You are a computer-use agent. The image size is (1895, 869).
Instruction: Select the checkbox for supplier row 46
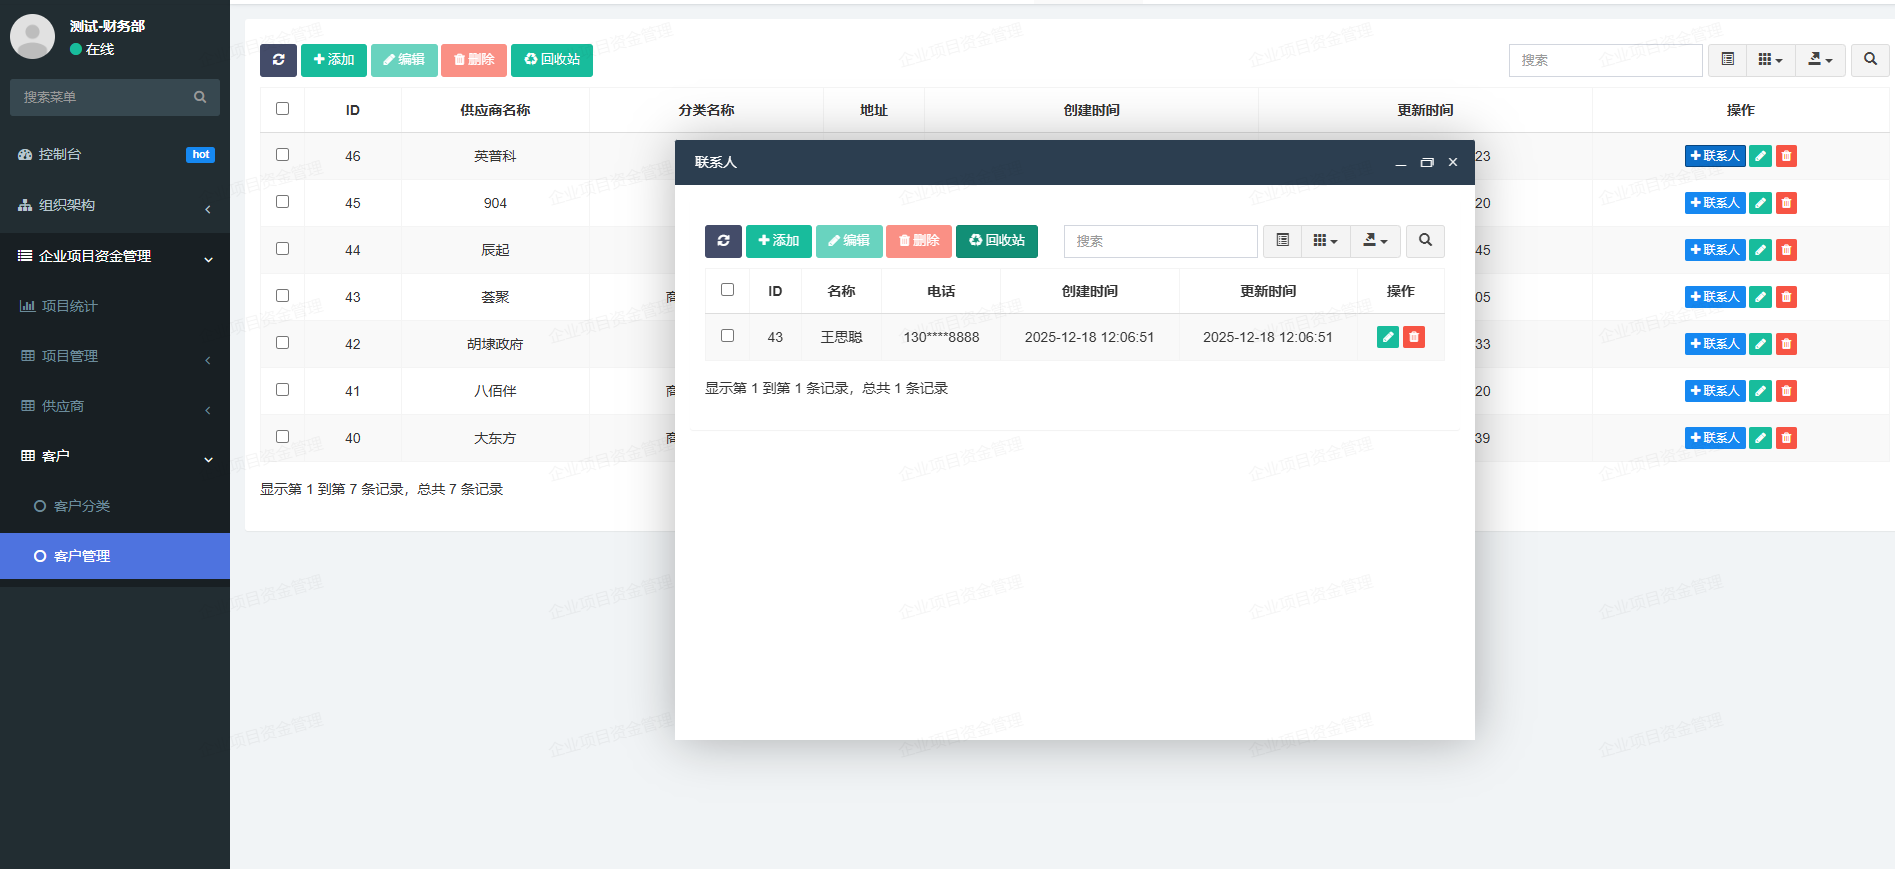(x=282, y=155)
